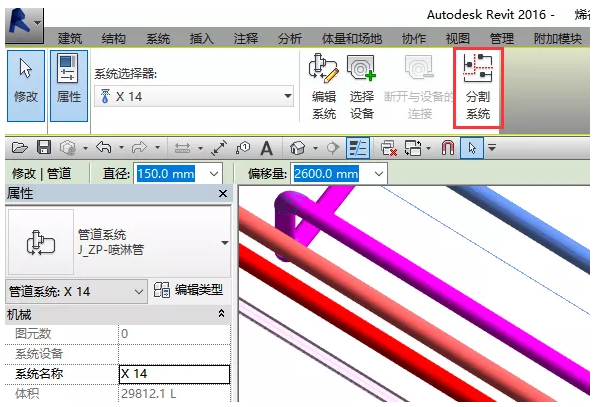The width and height of the screenshot is (596, 407).
Task: Click the 偏移量 2600.0 mm input field
Action: pos(326,174)
